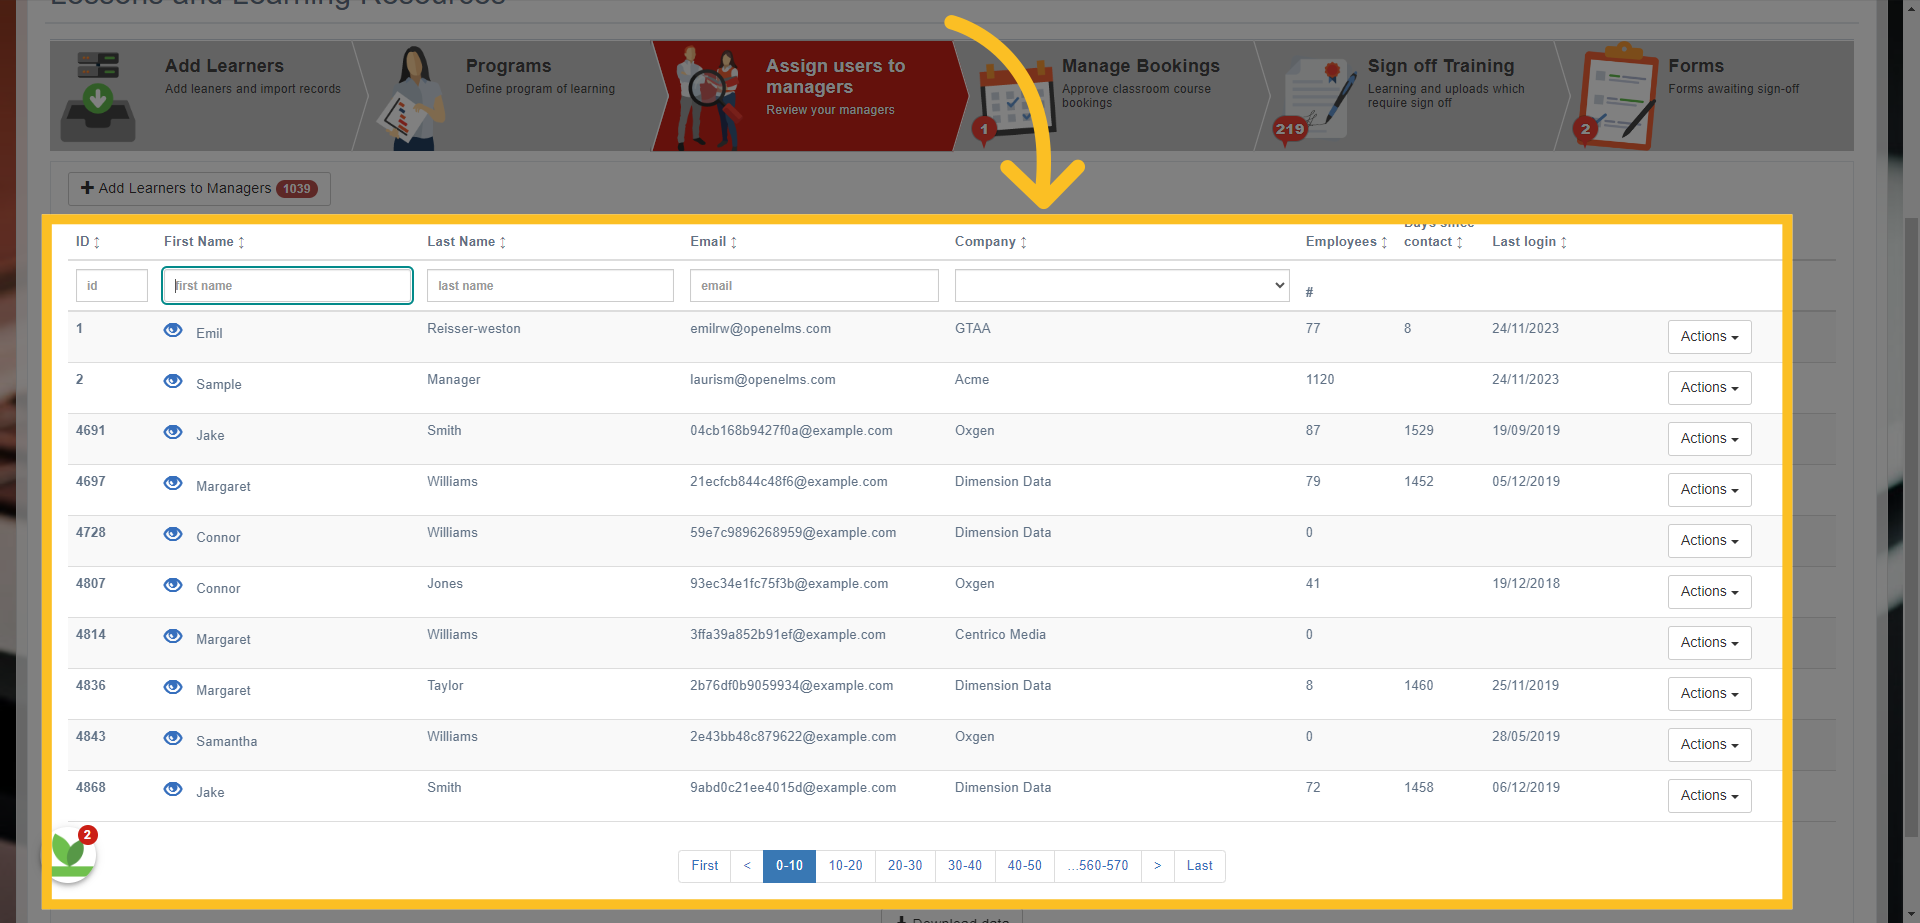Select page range 40-50
Screen dimensions: 1920x923
point(1025,866)
